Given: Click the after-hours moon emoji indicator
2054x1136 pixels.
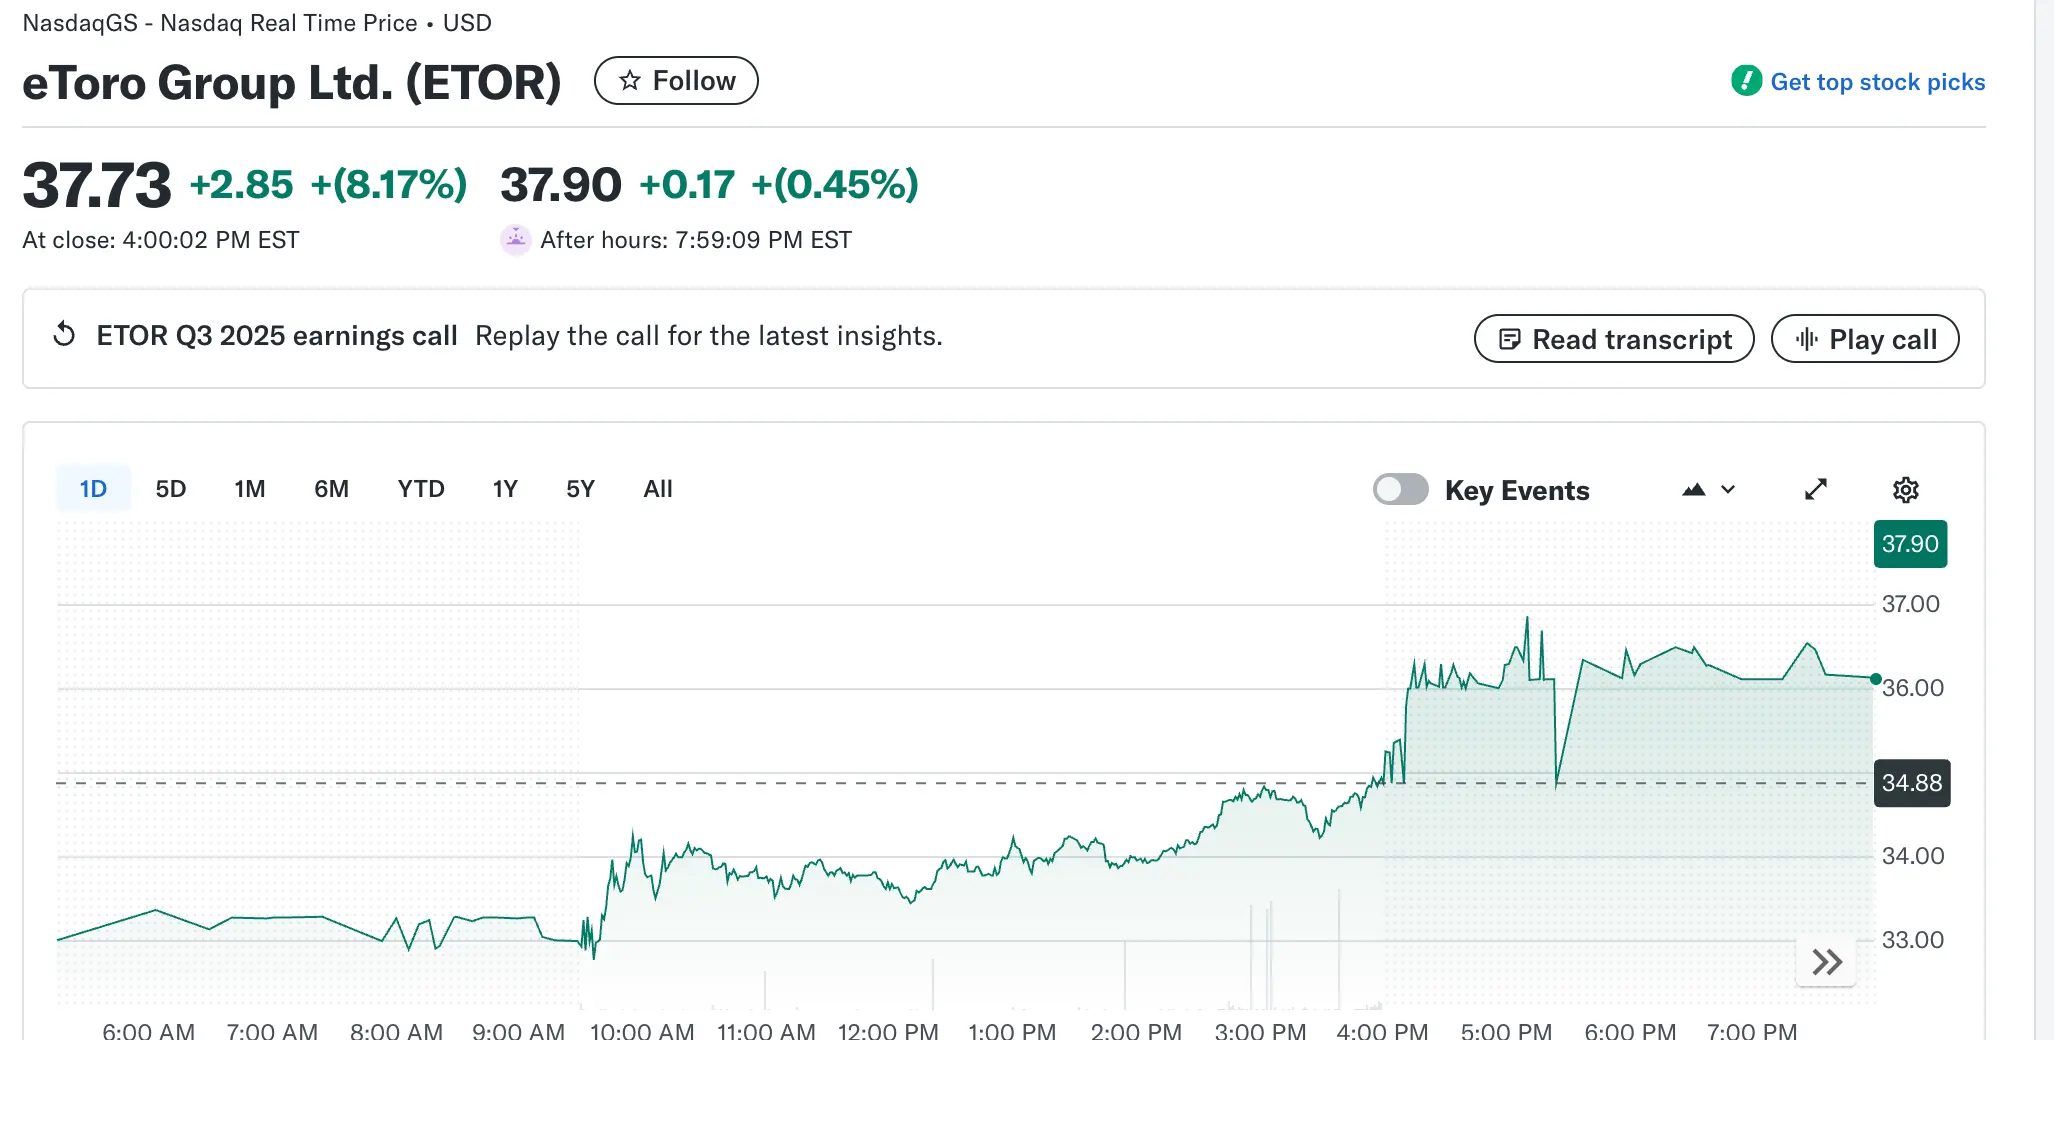Looking at the screenshot, I should [x=515, y=240].
